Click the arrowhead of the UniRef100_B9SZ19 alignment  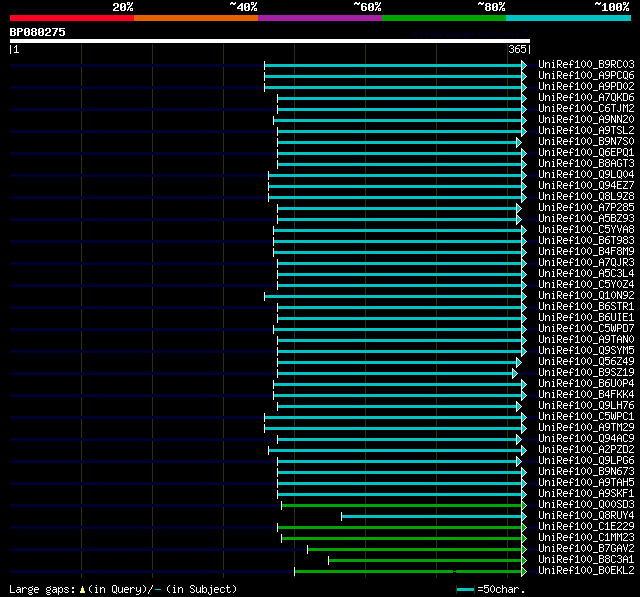(515, 373)
